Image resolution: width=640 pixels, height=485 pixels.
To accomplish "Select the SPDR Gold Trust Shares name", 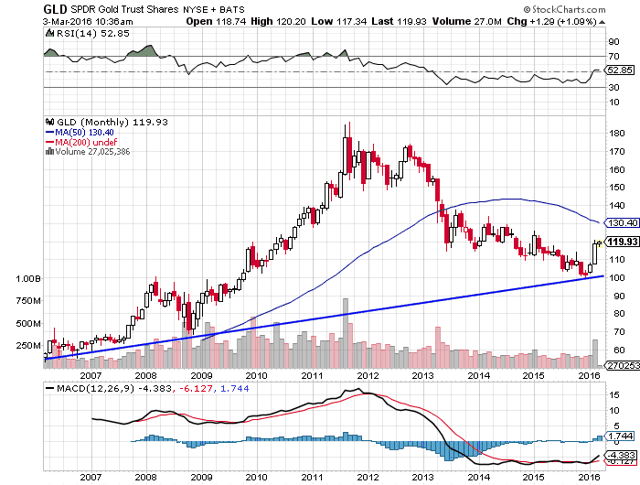I will (x=124, y=9).
